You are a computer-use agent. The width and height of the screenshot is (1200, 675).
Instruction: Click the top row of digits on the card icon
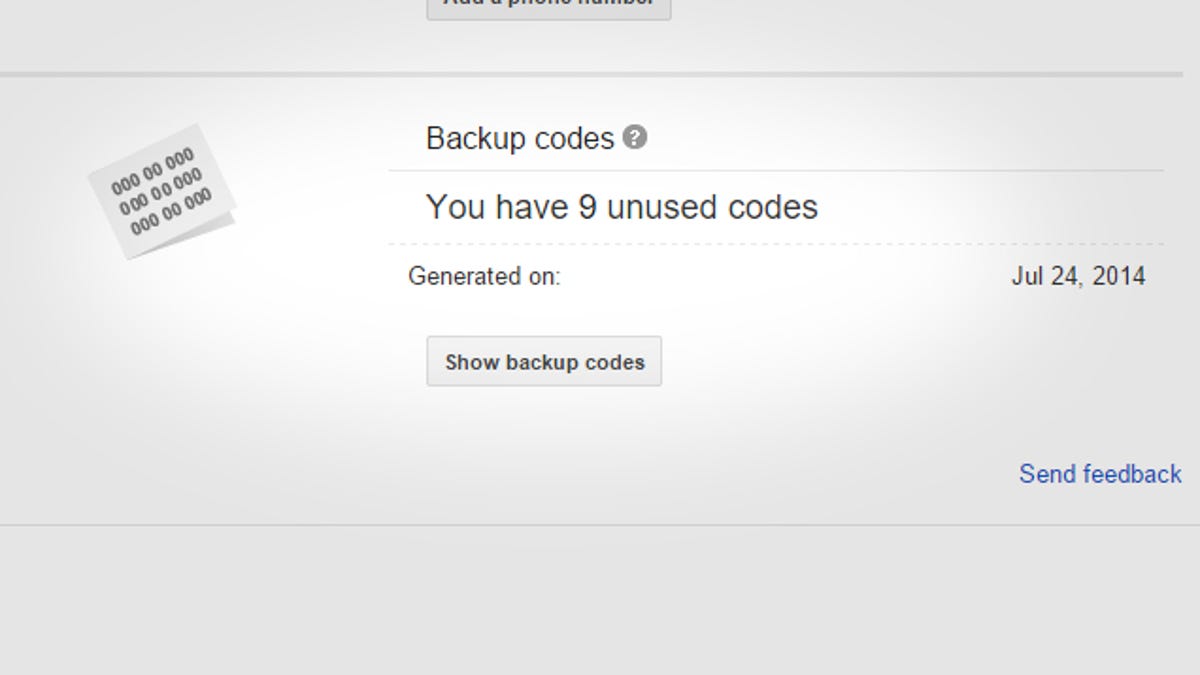pos(152,171)
